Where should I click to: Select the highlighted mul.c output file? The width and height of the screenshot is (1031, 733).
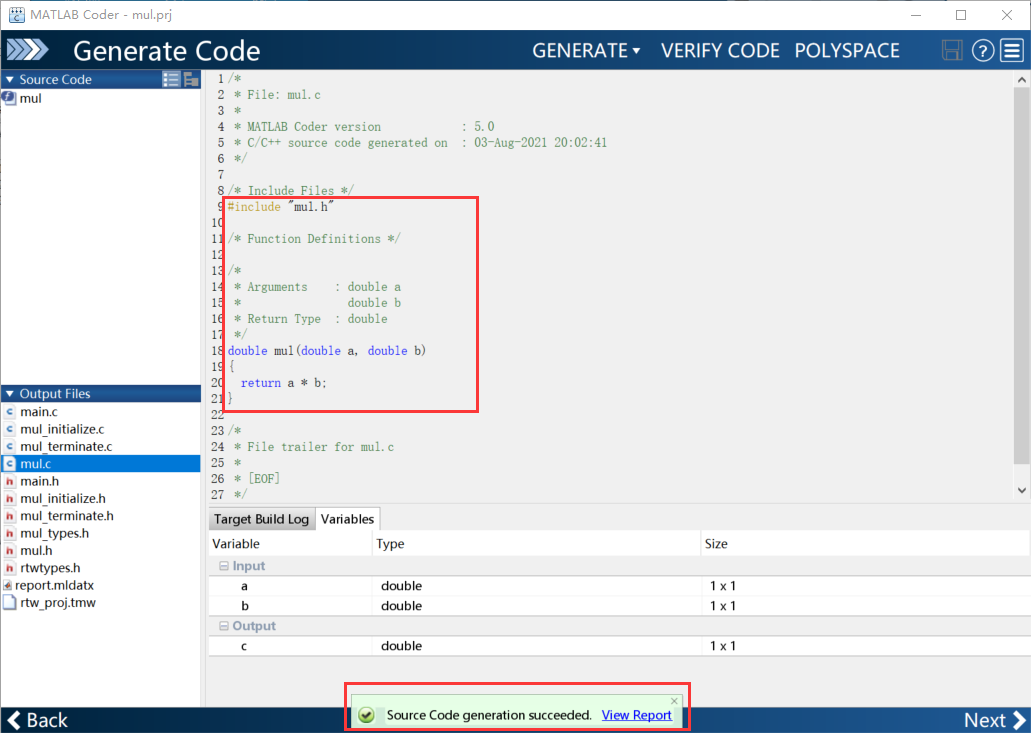point(101,463)
